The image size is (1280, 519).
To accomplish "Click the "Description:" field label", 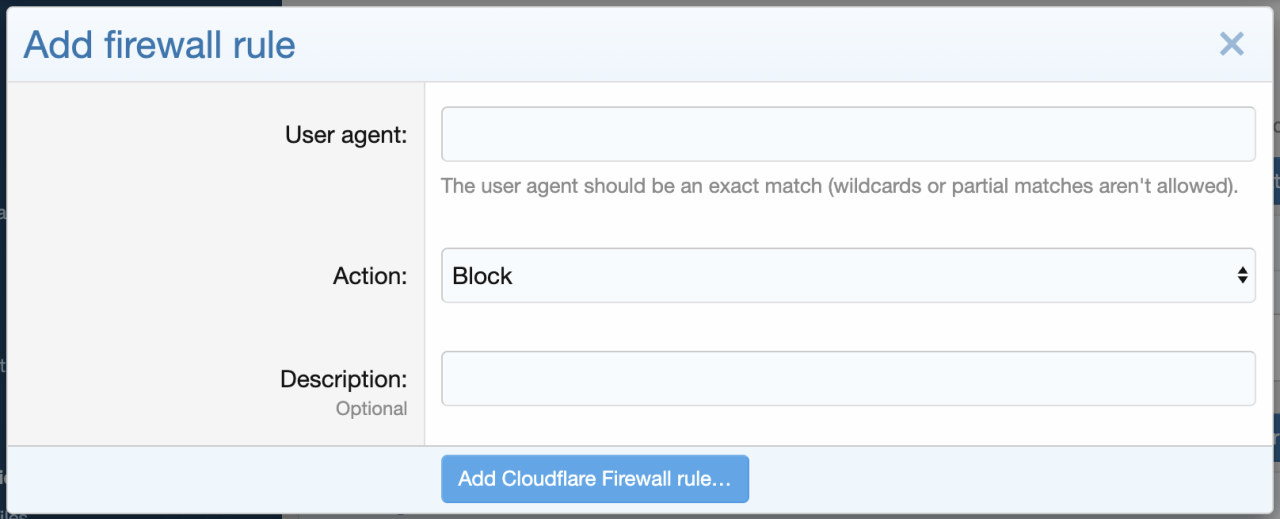I will (343, 379).
